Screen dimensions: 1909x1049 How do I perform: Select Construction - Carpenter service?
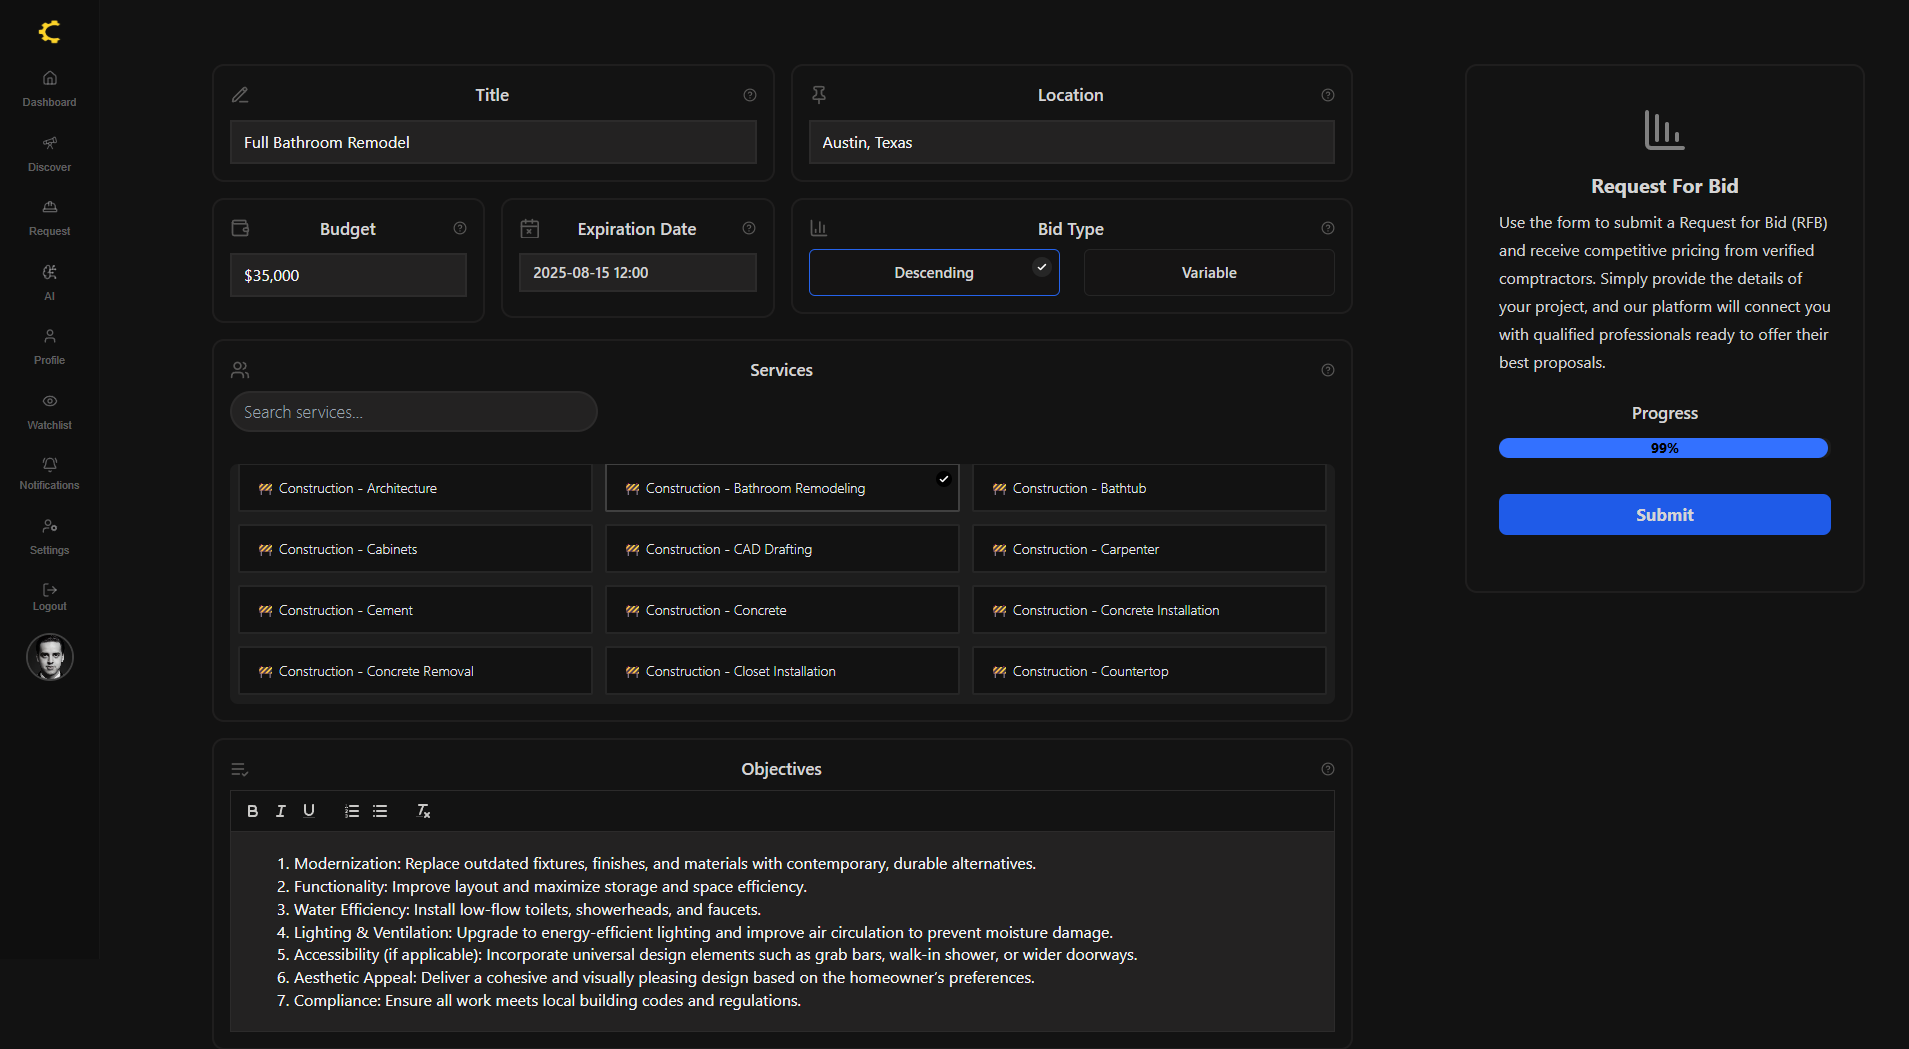click(1149, 549)
